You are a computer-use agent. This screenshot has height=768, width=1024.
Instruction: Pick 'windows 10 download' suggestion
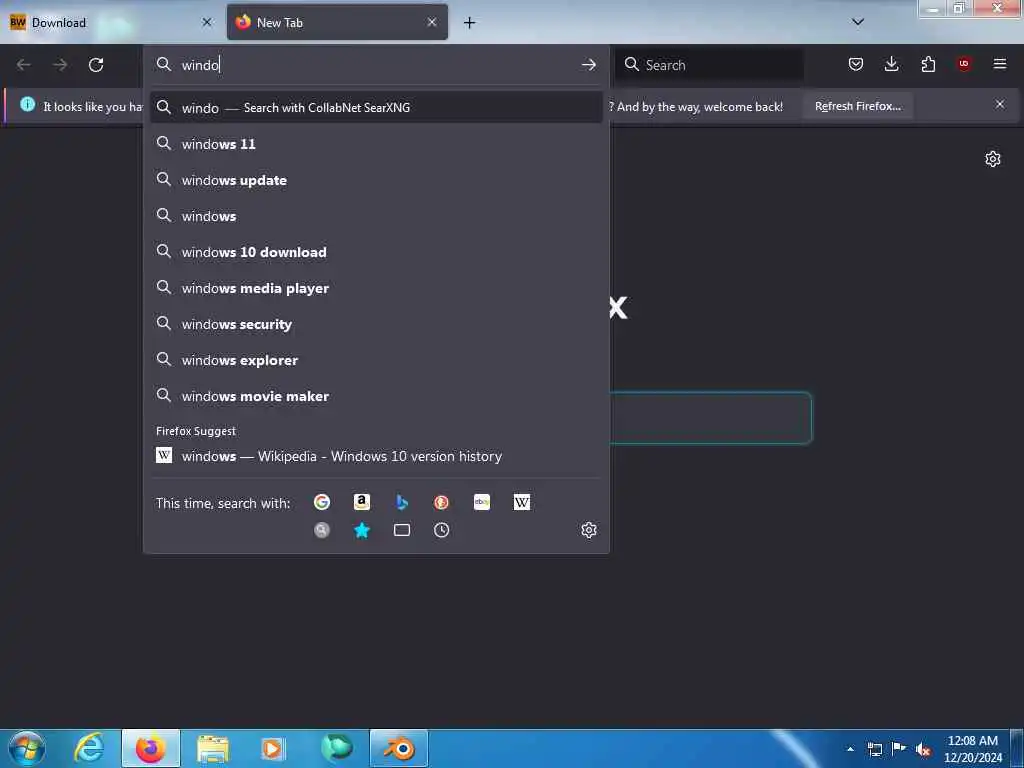pyautogui.click(x=376, y=252)
